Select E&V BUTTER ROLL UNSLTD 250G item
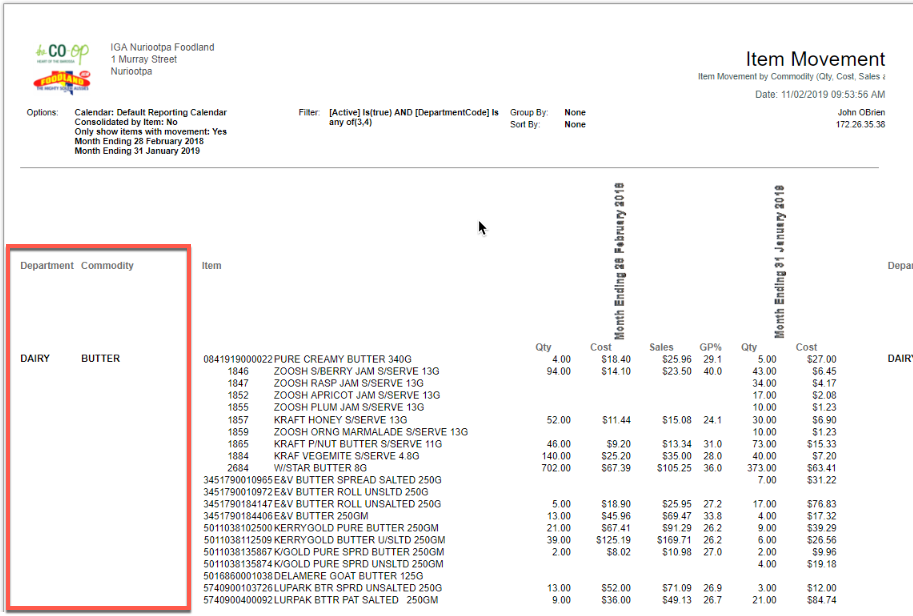 [351, 492]
